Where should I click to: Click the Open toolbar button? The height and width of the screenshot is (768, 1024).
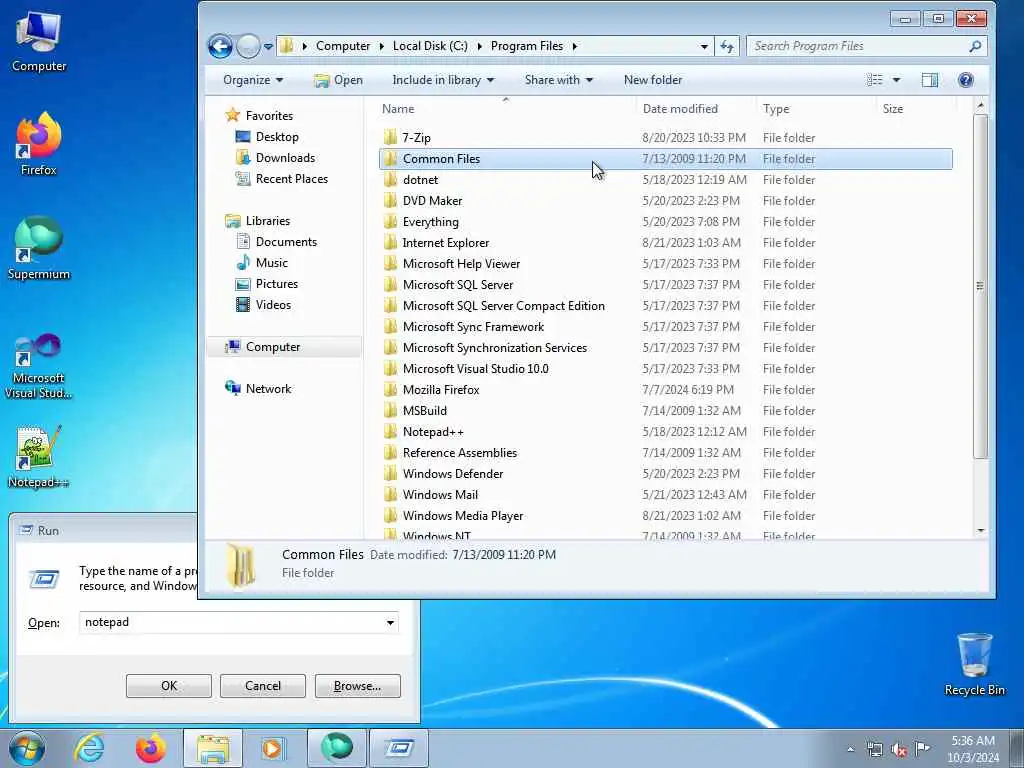pyautogui.click(x=338, y=80)
